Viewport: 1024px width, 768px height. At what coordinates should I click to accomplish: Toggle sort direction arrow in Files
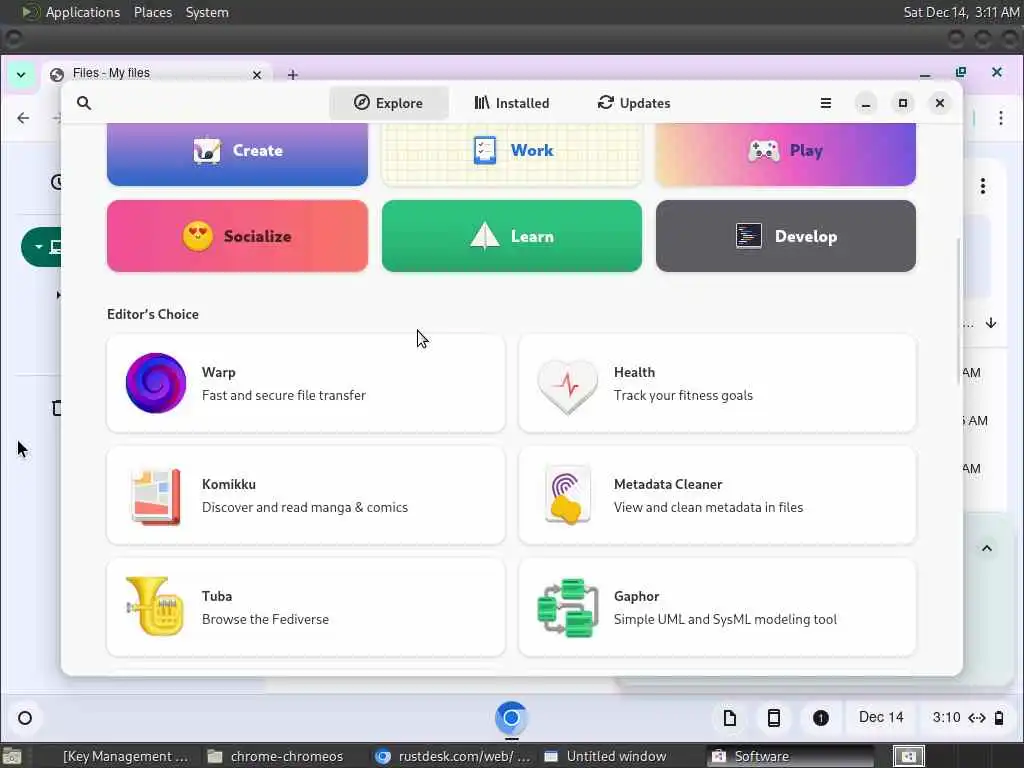click(991, 323)
